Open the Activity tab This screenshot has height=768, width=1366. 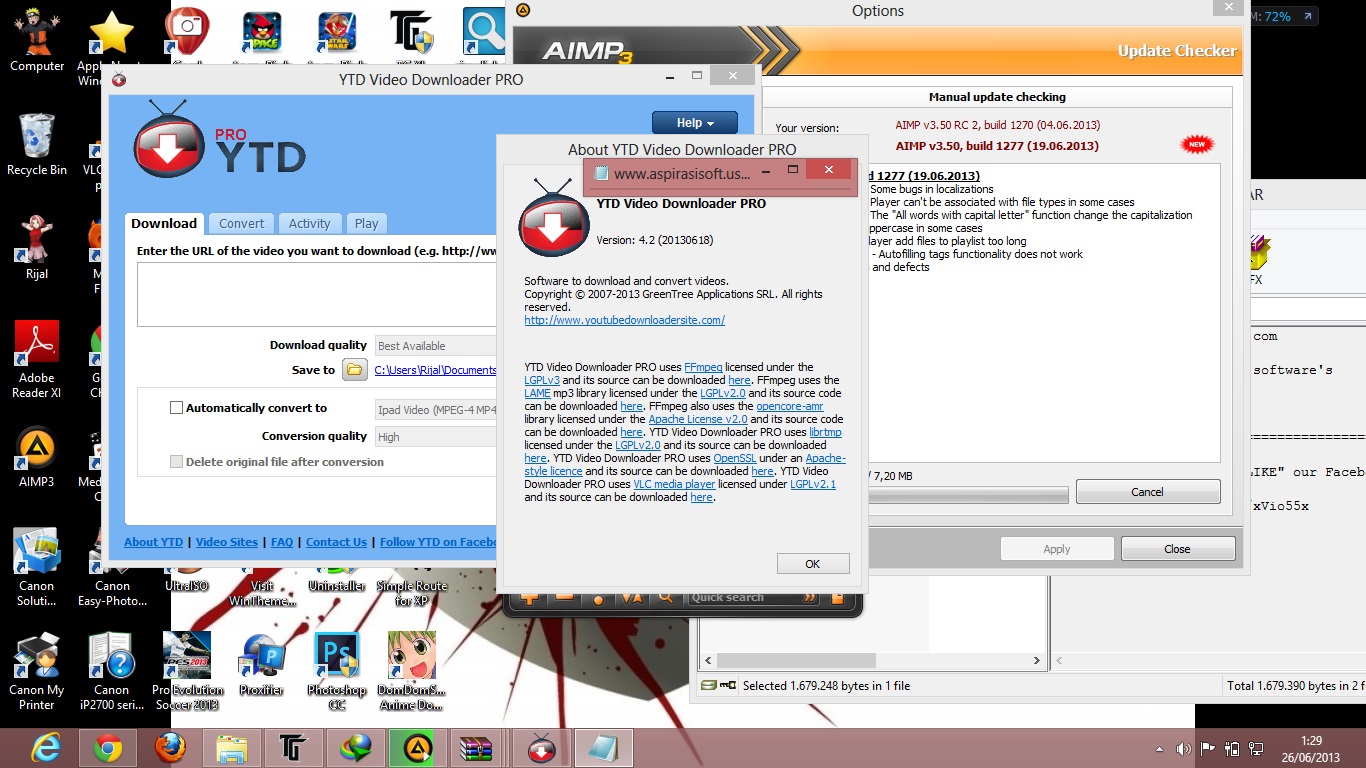point(310,223)
